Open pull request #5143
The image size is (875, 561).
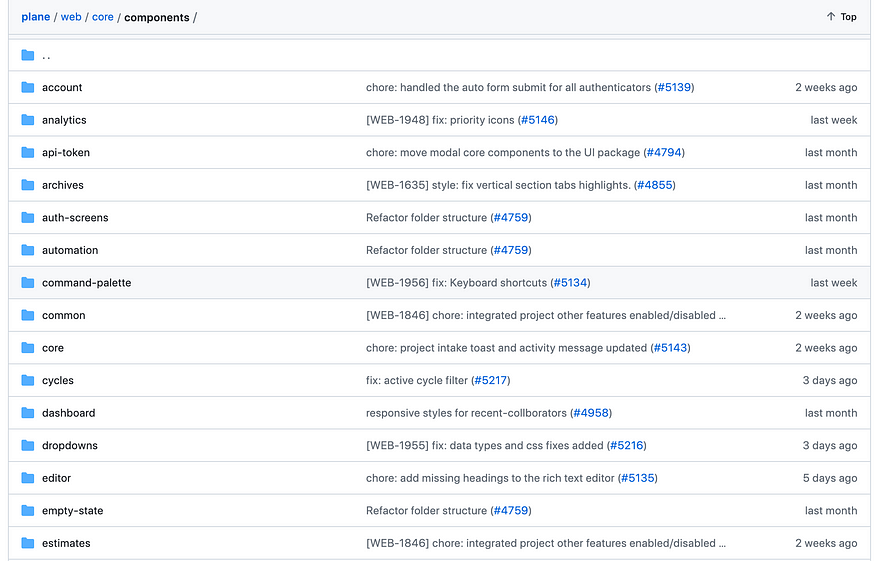tap(670, 348)
